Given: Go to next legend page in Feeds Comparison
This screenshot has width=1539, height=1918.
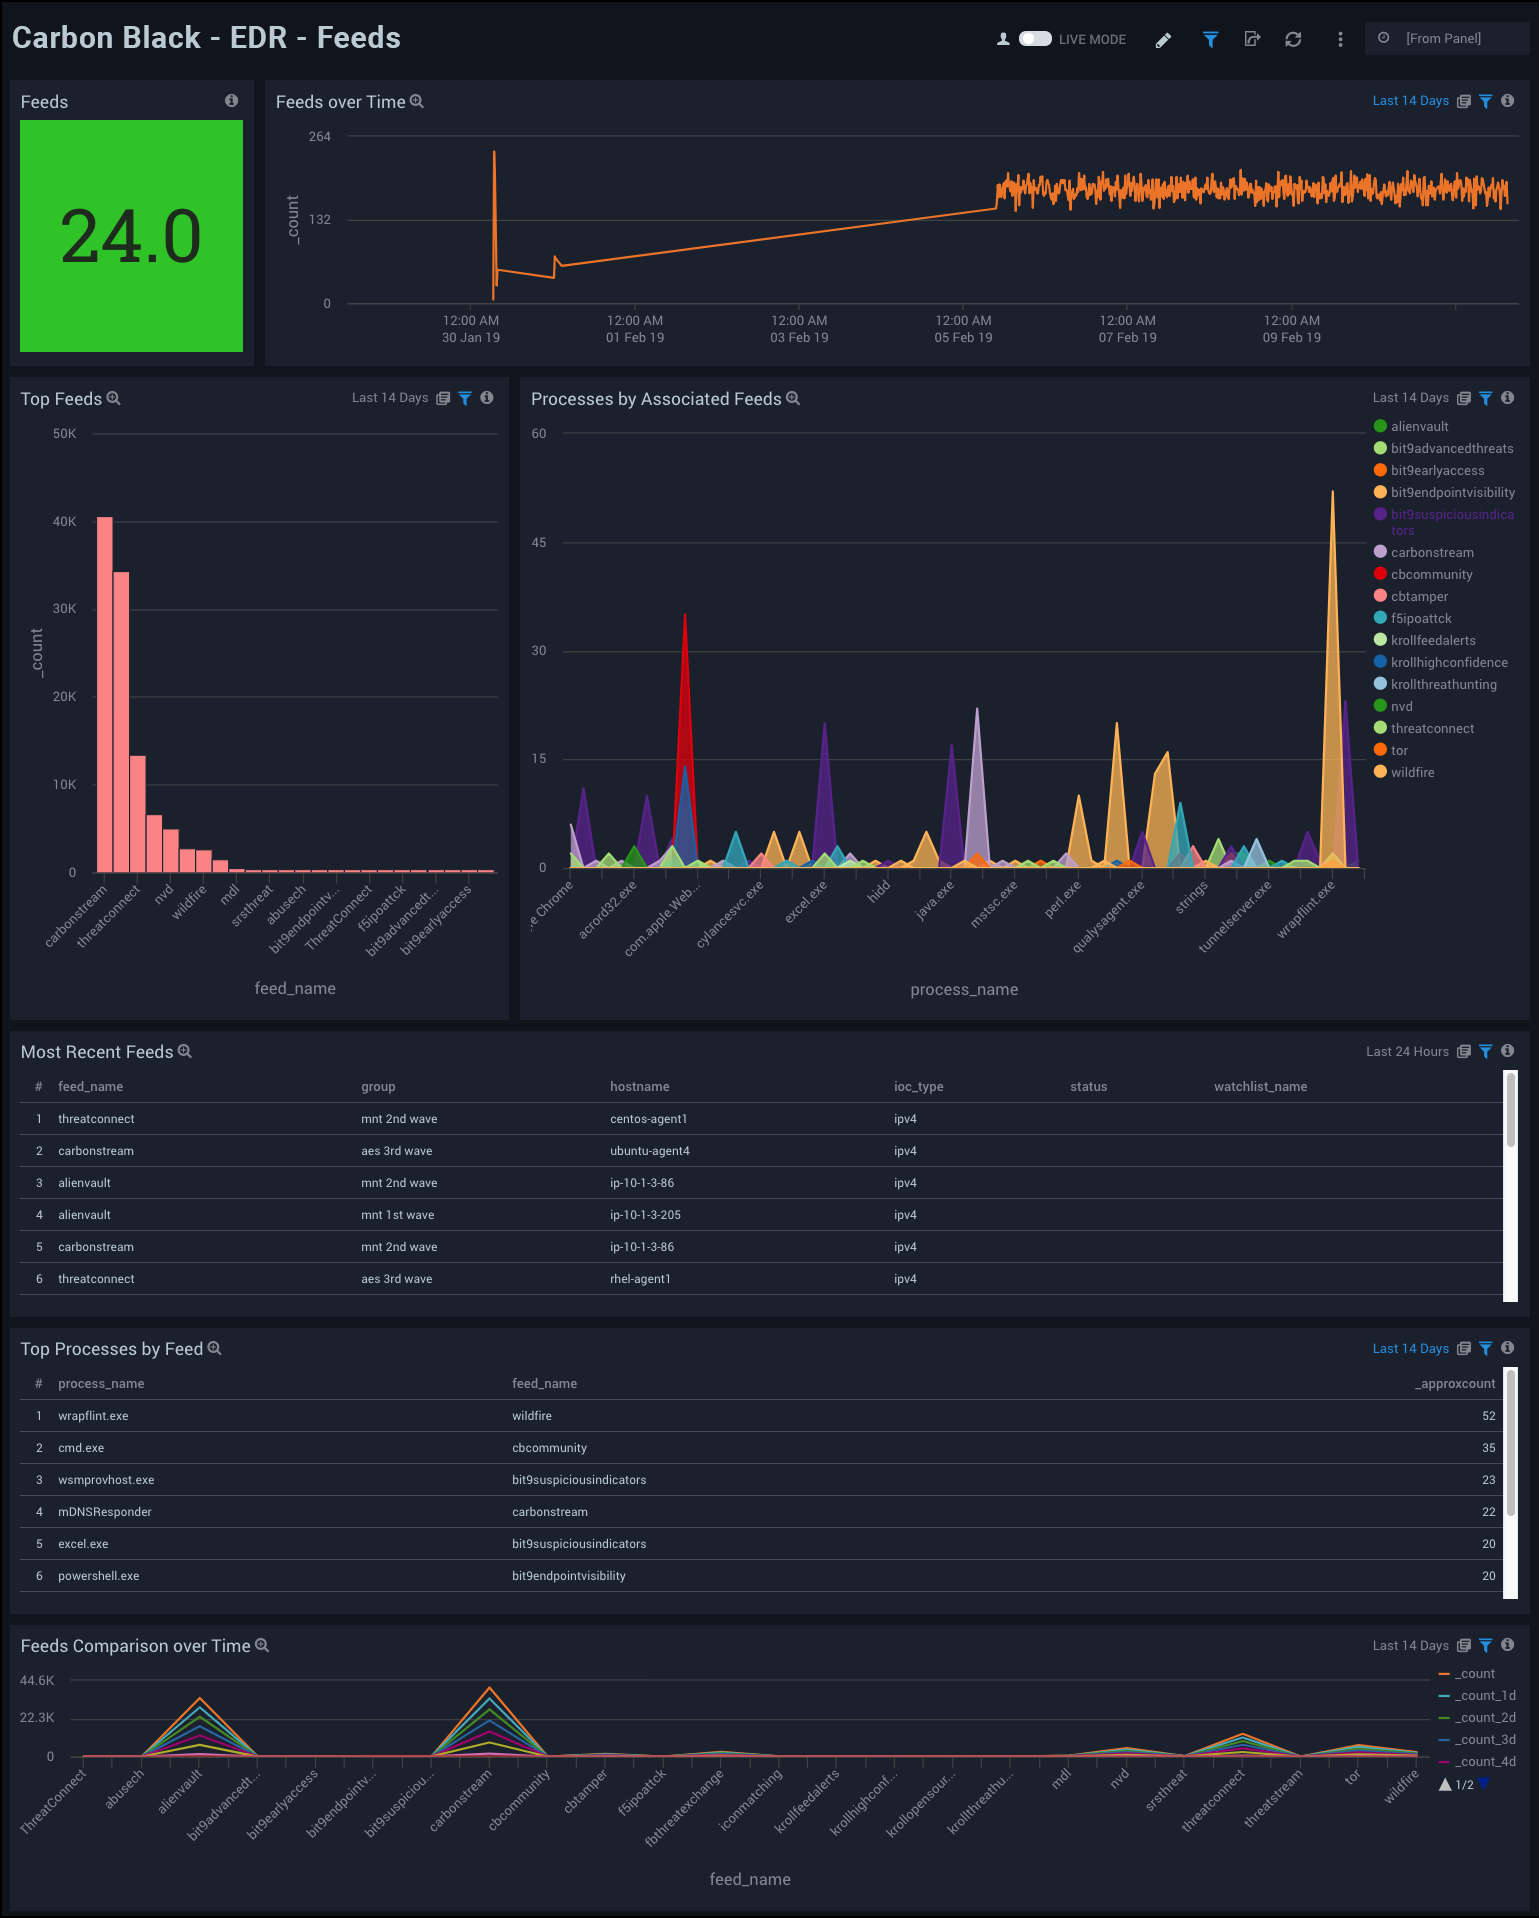Looking at the screenshot, I should click(1484, 1784).
